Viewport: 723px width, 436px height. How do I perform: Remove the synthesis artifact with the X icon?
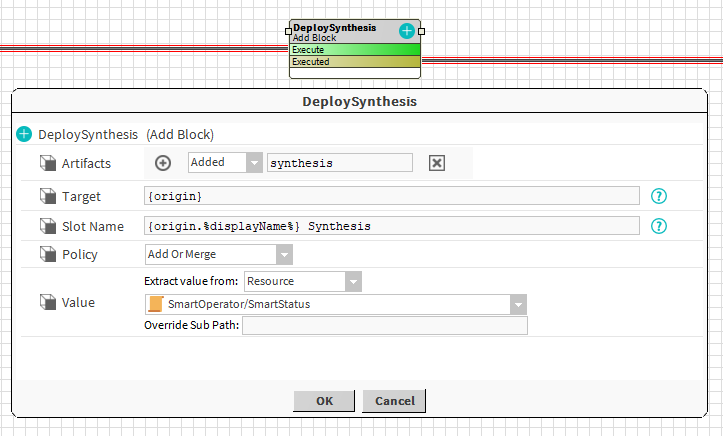(436, 163)
